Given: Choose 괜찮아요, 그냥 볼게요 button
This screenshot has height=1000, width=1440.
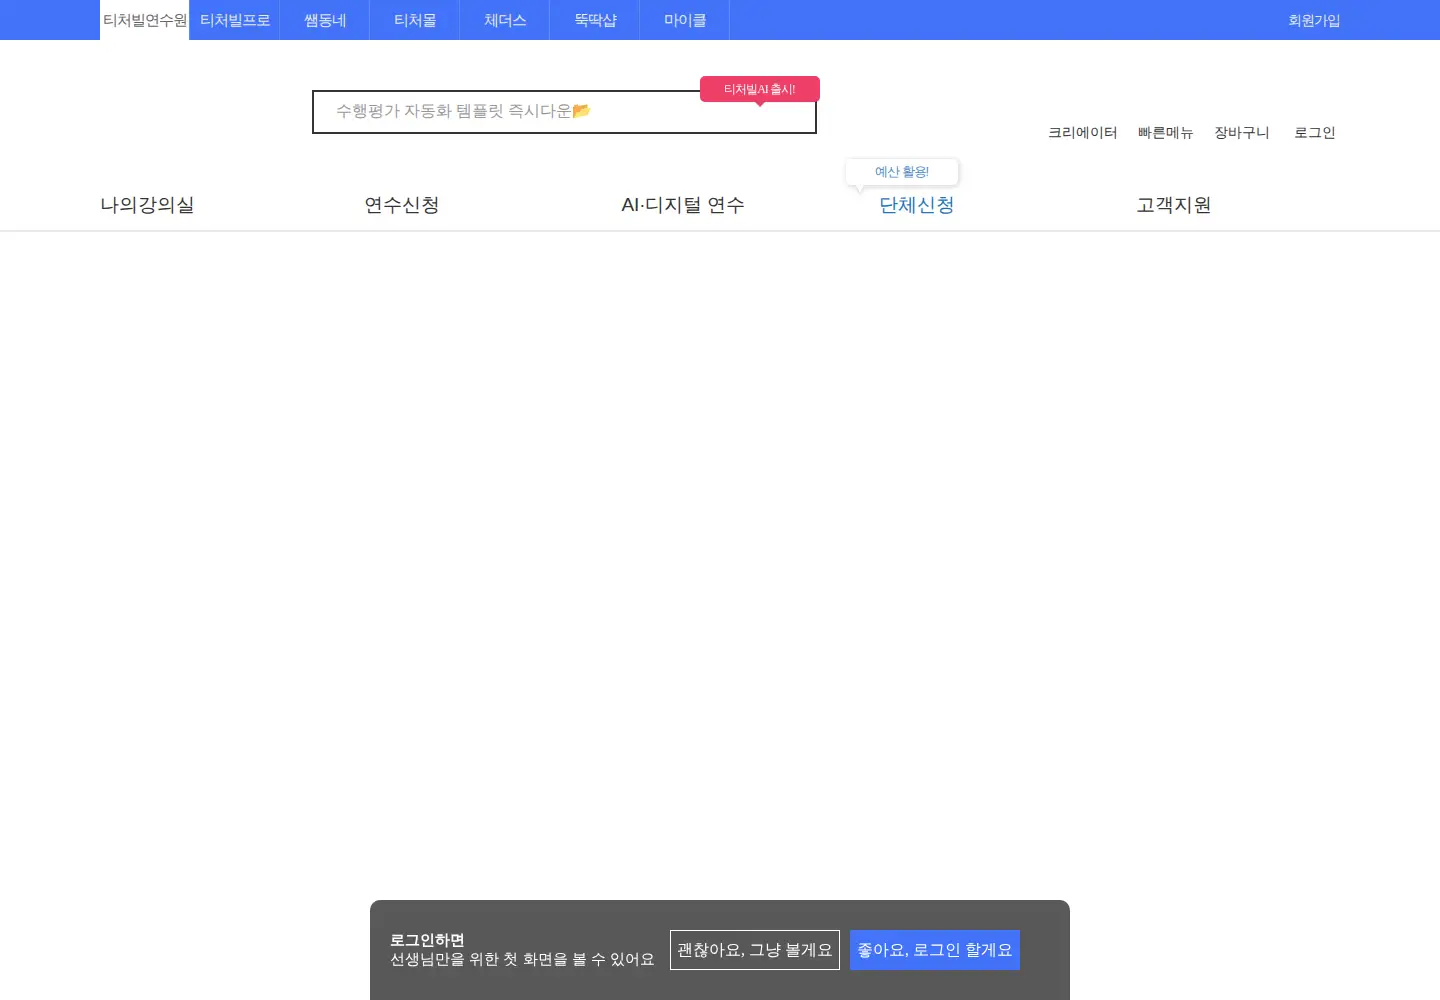Looking at the screenshot, I should click(755, 950).
